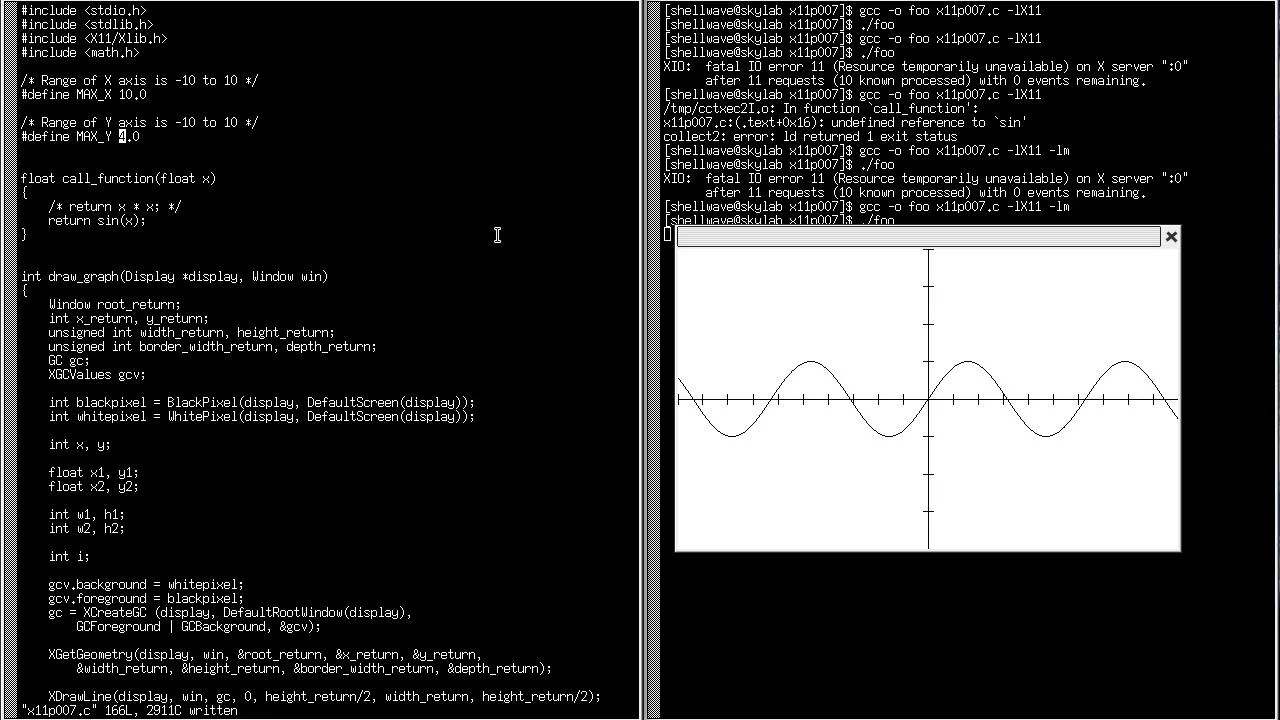Click the line '#include <stdlib.h>'

[x=87, y=25]
